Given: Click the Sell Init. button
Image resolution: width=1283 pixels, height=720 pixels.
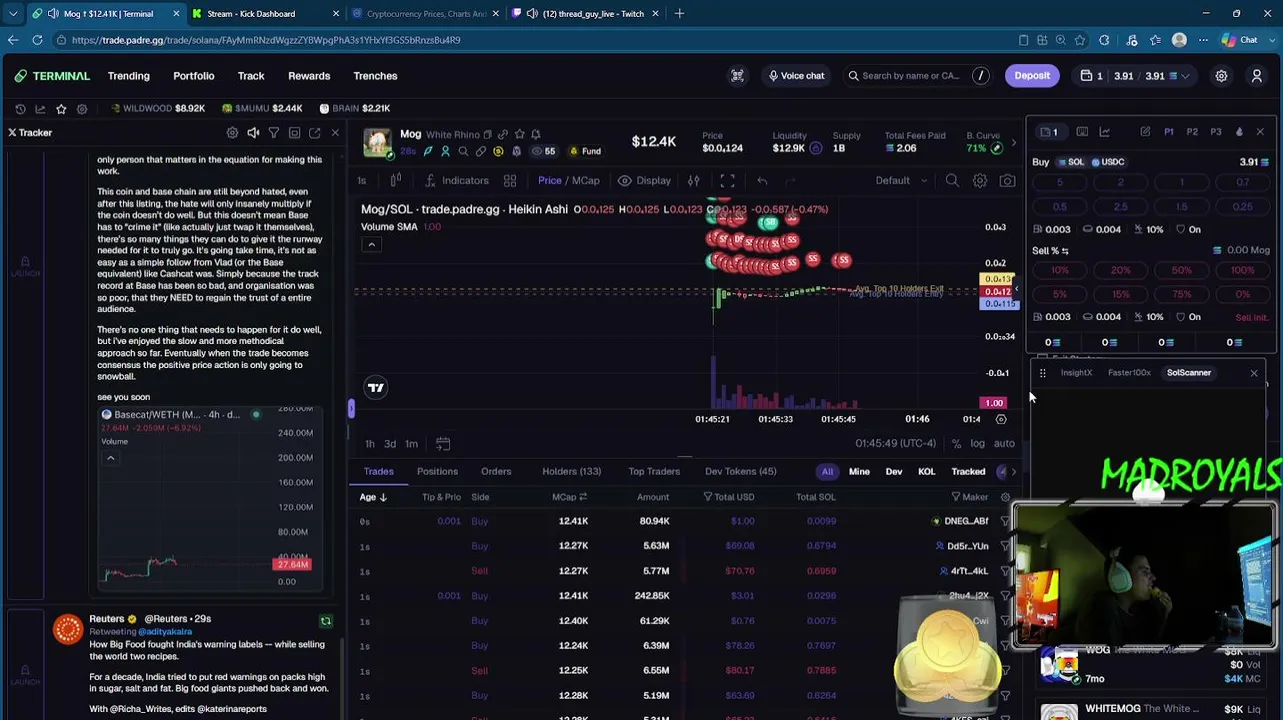Looking at the screenshot, I should [1251, 318].
